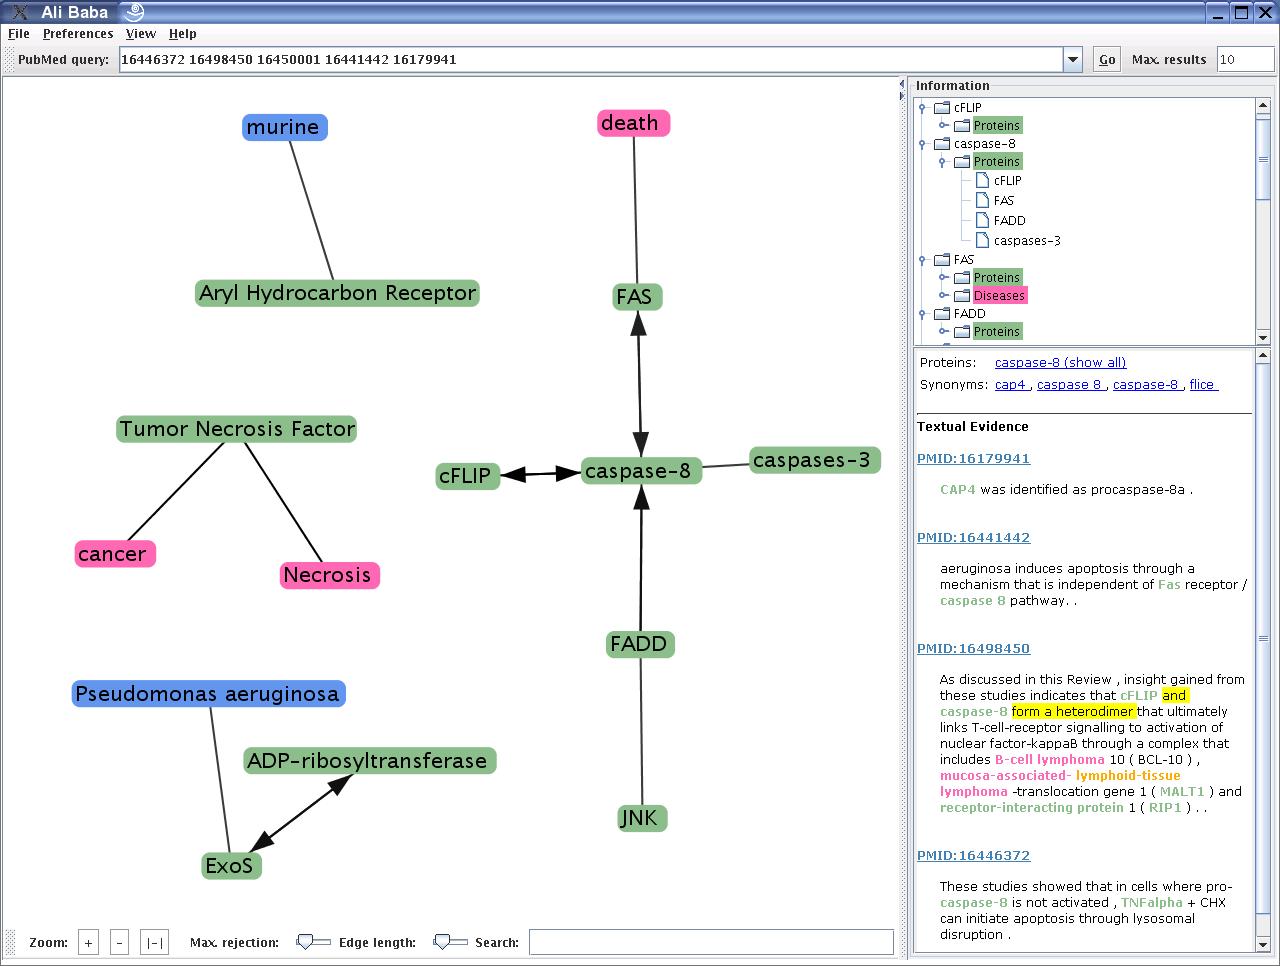The image size is (1280, 966).
Task: Click the zoom in plus button
Action: point(88,942)
